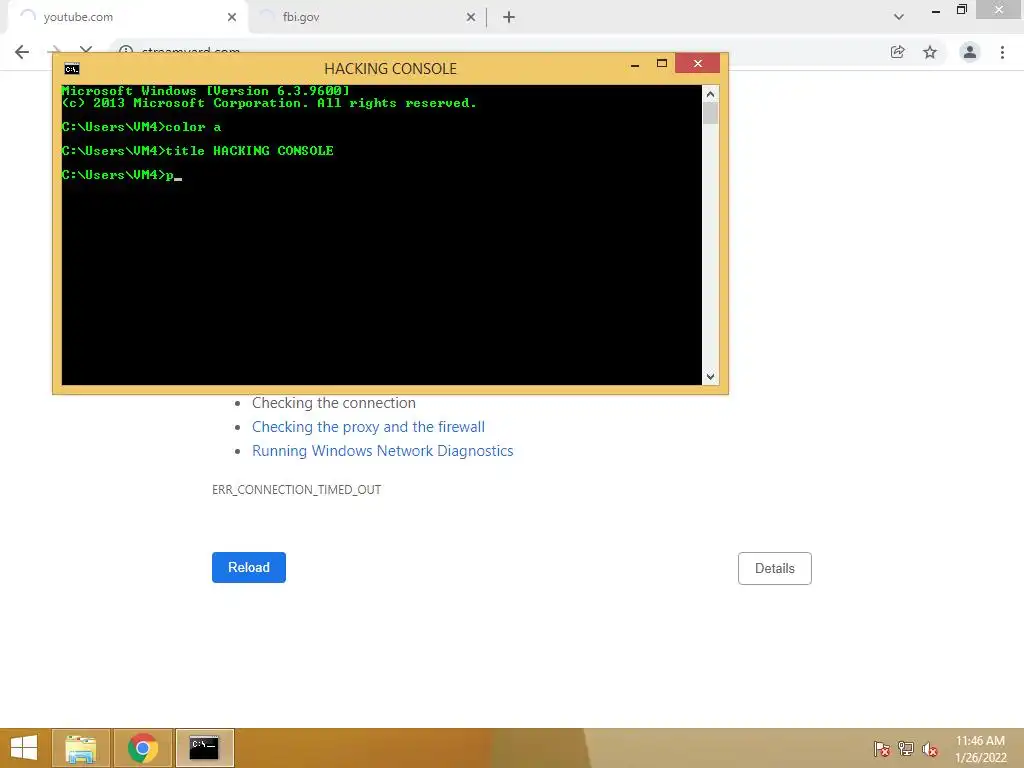Stop loading the page
1024x768 pixels.
[86, 50]
